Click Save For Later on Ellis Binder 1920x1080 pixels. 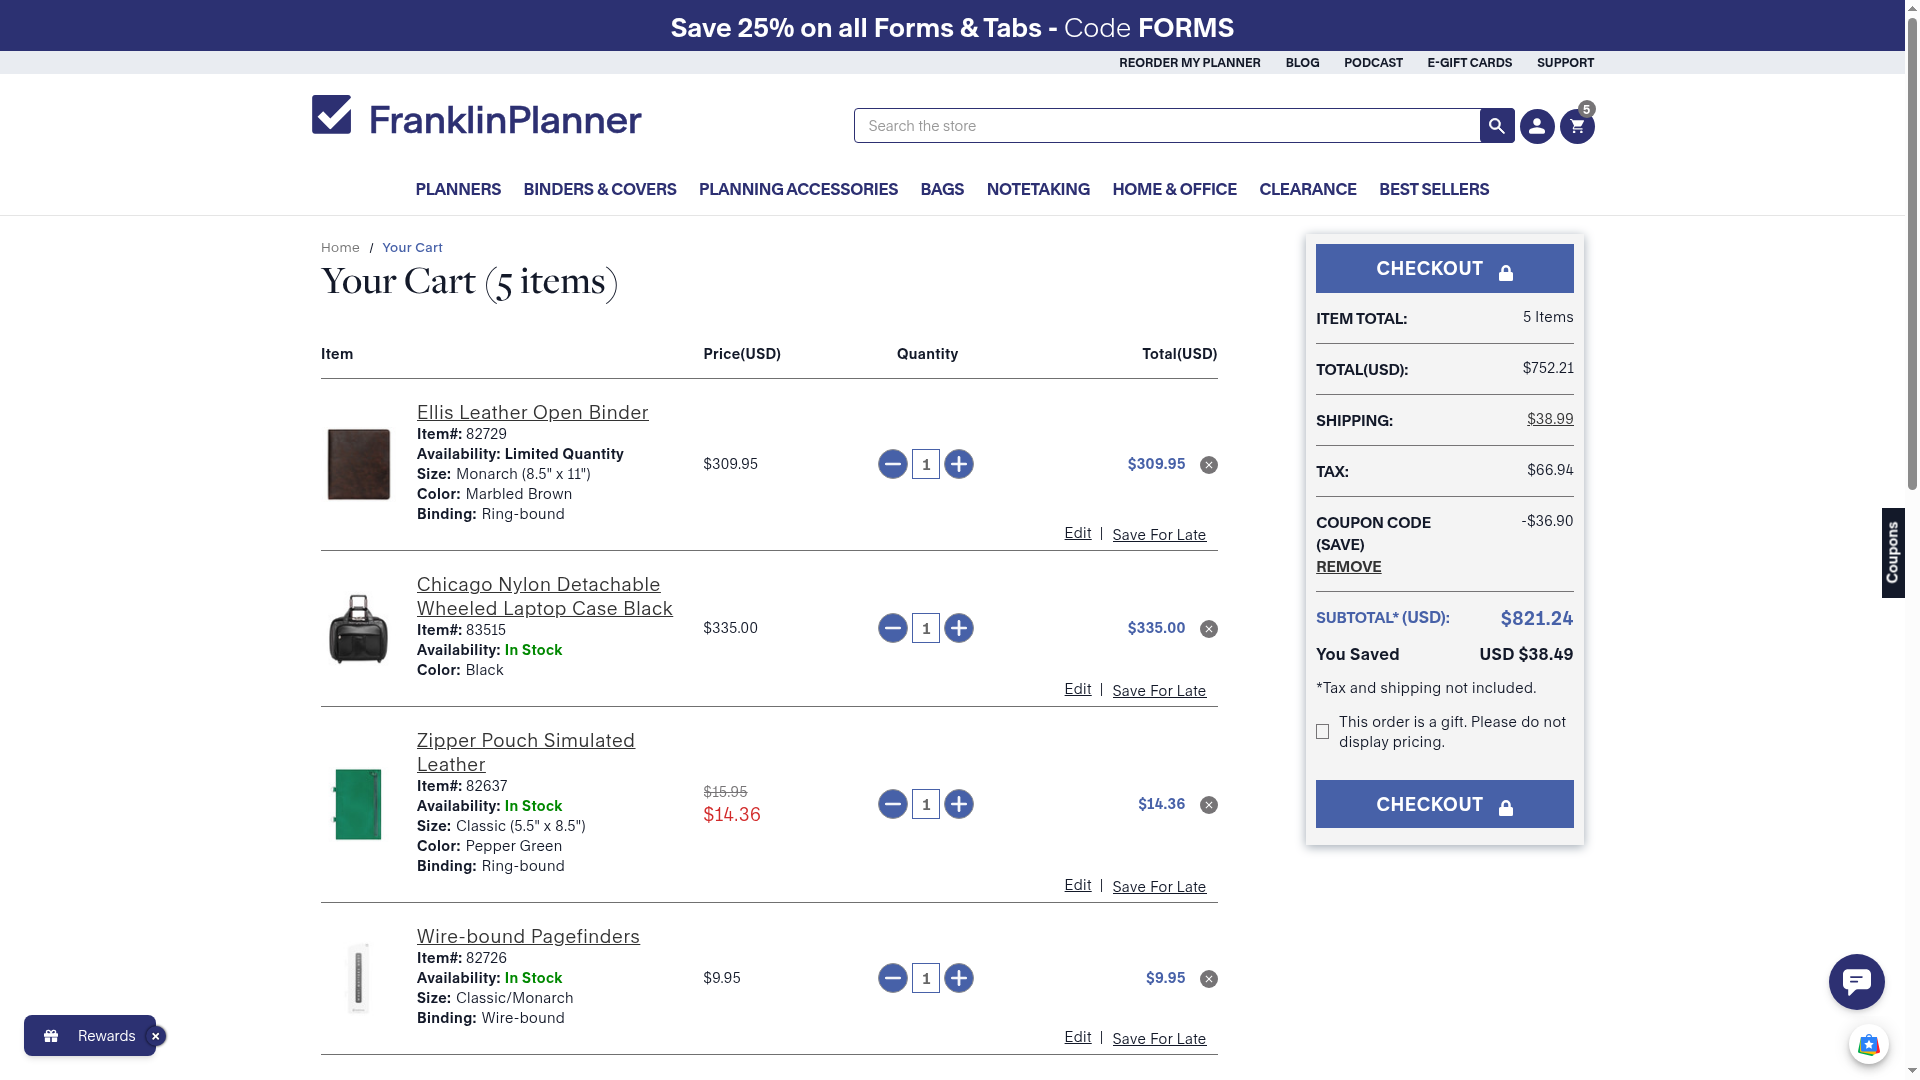coord(1158,535)
